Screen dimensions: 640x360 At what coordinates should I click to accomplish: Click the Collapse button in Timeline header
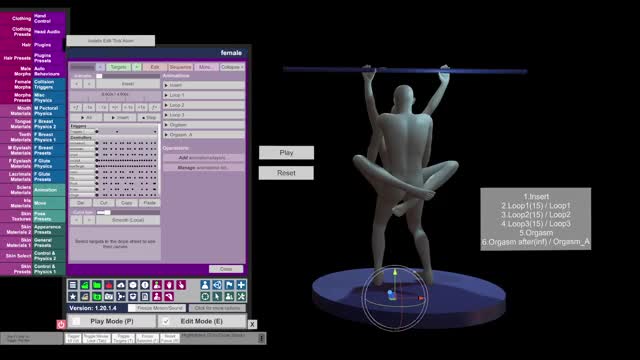point(232,67)
